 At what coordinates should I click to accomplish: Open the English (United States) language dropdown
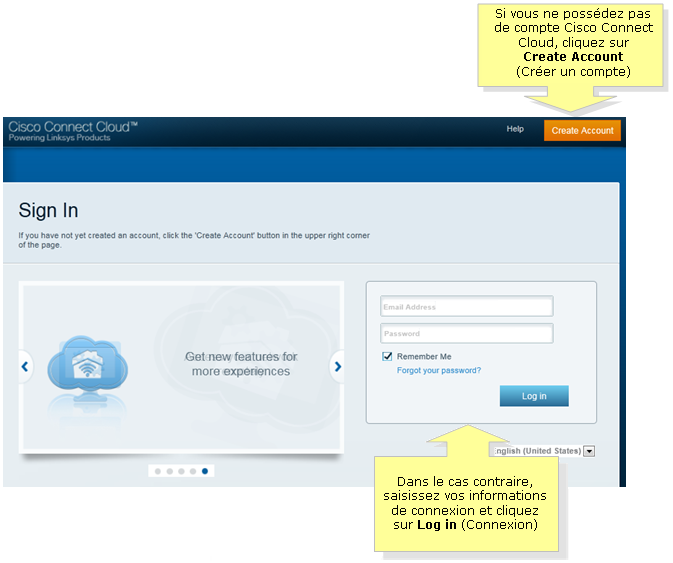(x=589, y=451)
